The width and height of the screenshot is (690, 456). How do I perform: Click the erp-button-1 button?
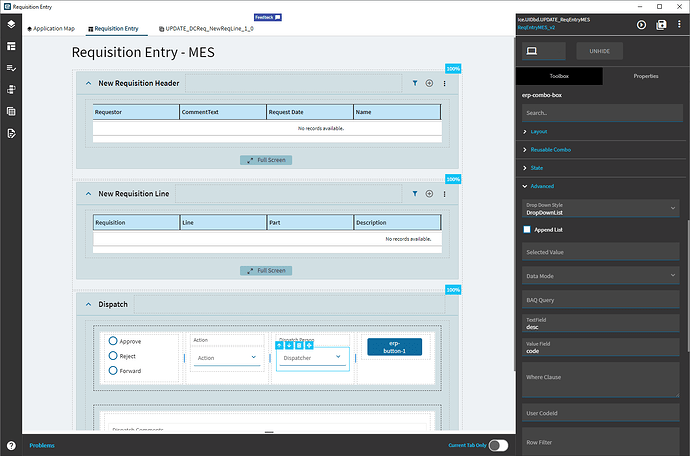pos(394,347)
